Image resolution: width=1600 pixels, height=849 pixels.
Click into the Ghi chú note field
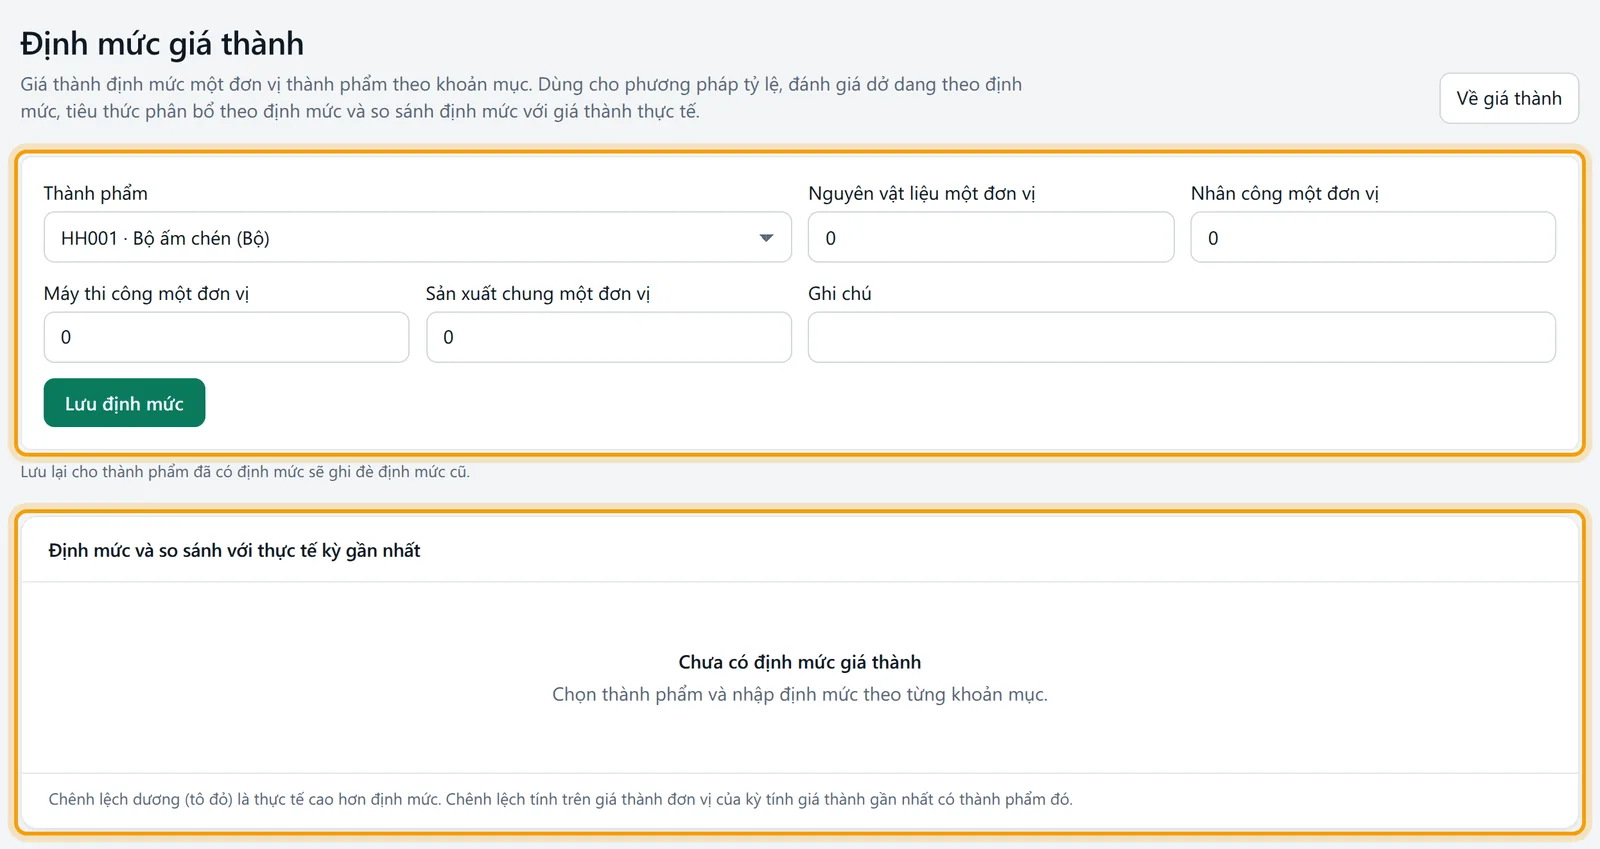tap(1182, 337)
